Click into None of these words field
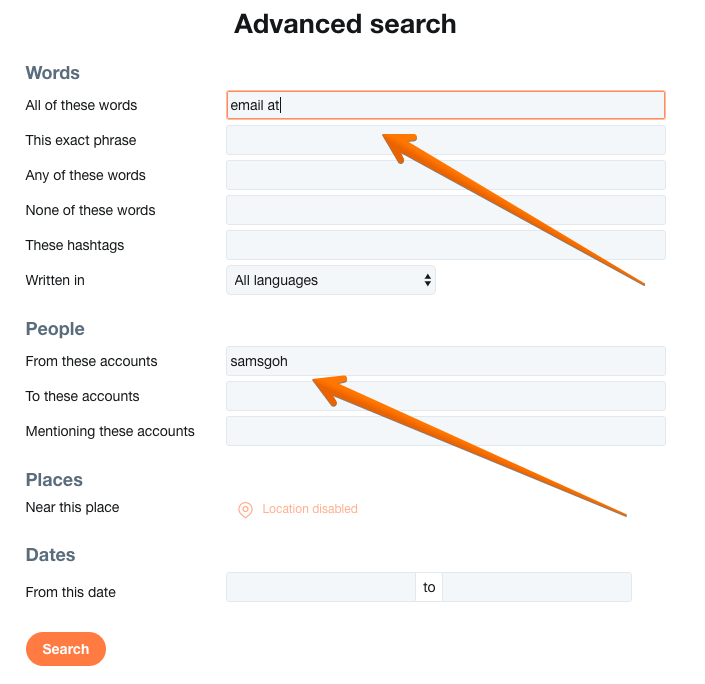 tap(445, 210)
